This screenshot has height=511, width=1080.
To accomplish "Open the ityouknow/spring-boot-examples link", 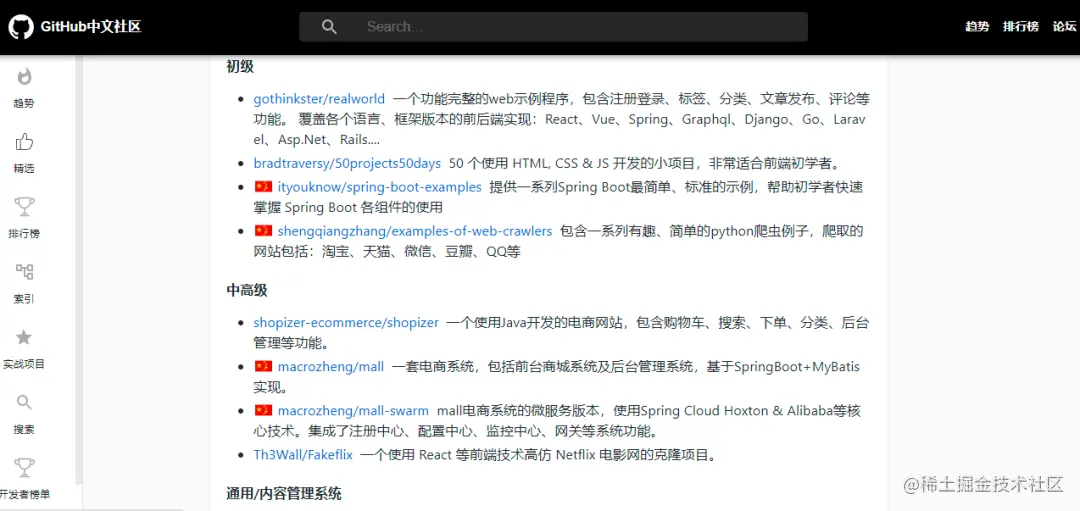I will pos(380,187).
